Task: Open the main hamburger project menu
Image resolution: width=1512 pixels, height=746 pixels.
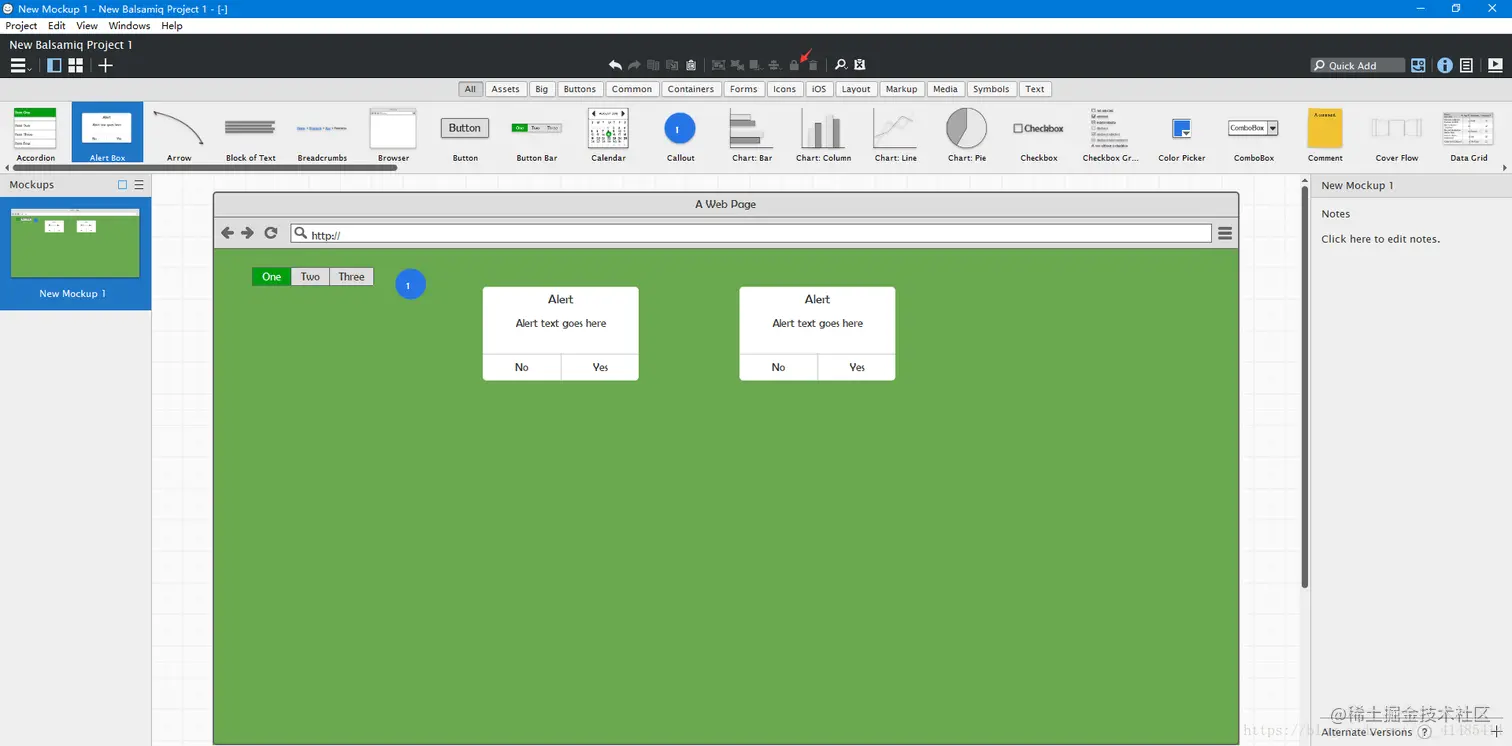Action: (x=19, y=65)
